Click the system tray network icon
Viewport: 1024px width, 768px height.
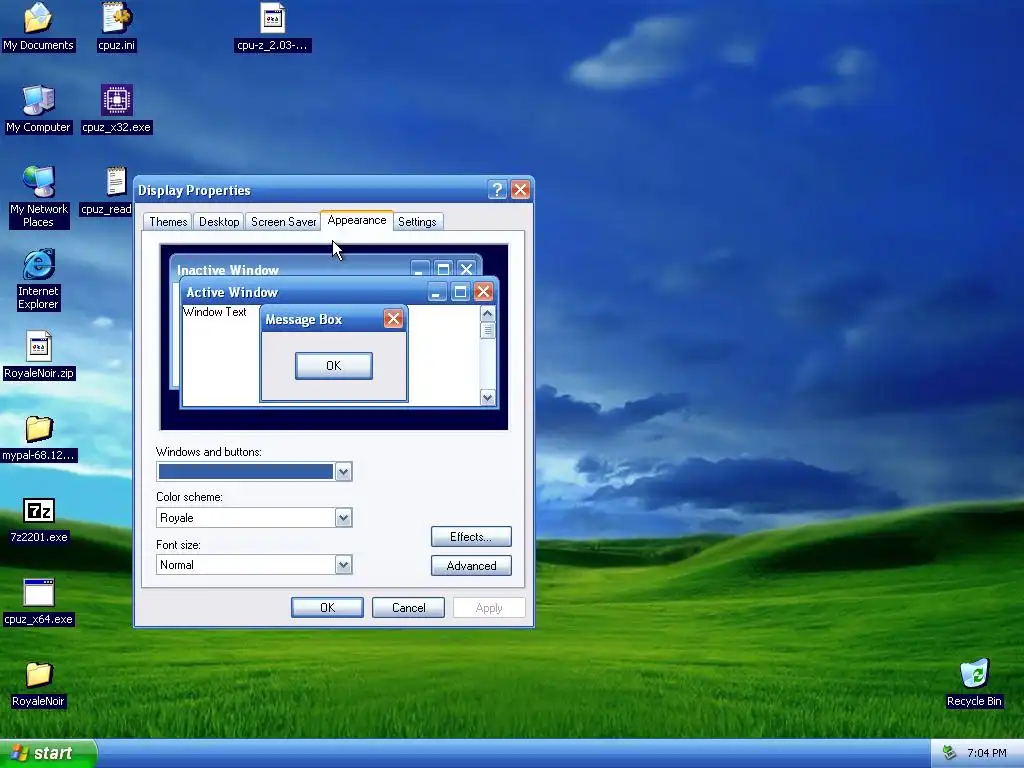coord(950,753)
